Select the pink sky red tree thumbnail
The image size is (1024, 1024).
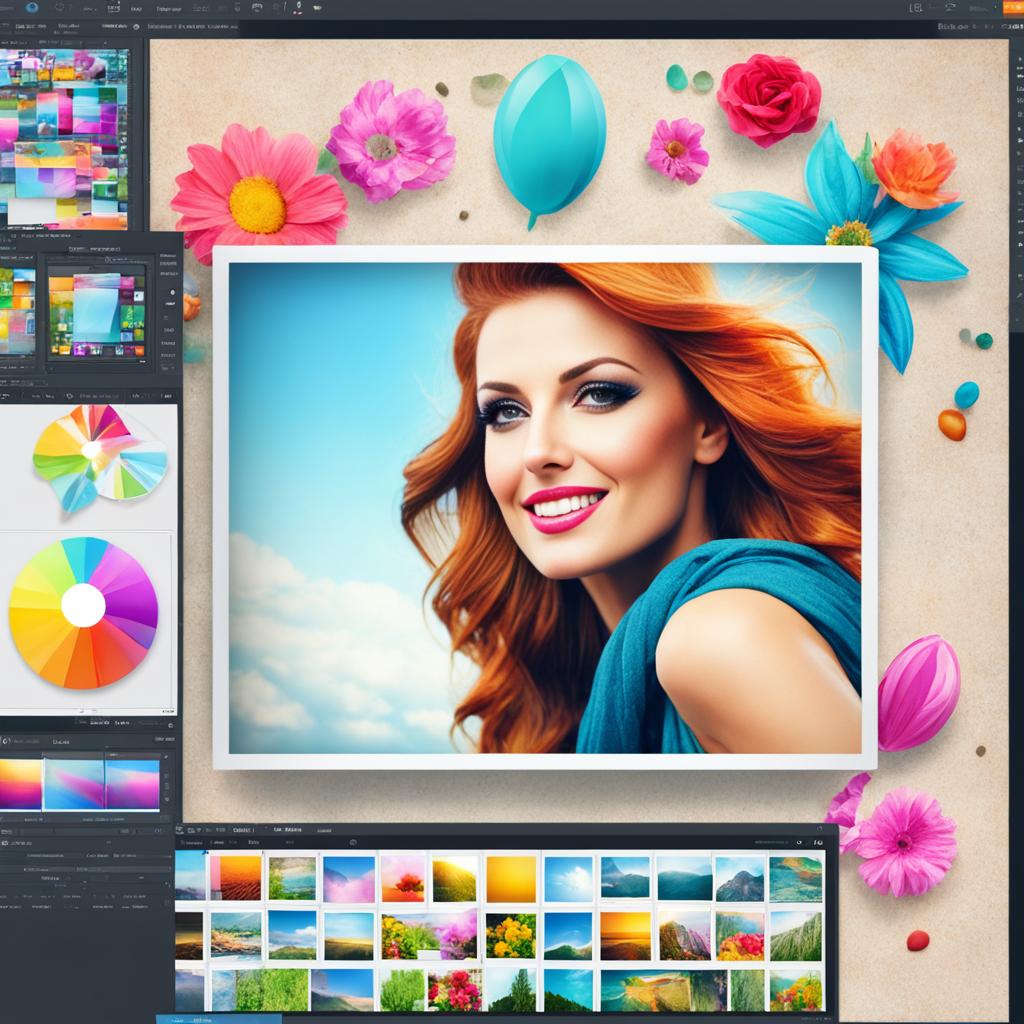click(x=403, y=878)
